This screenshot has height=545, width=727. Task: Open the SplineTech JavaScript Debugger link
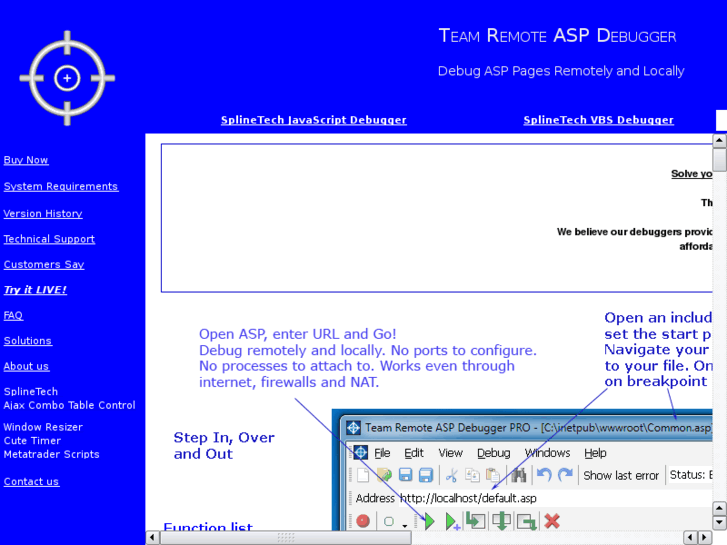tap(313, 120)
